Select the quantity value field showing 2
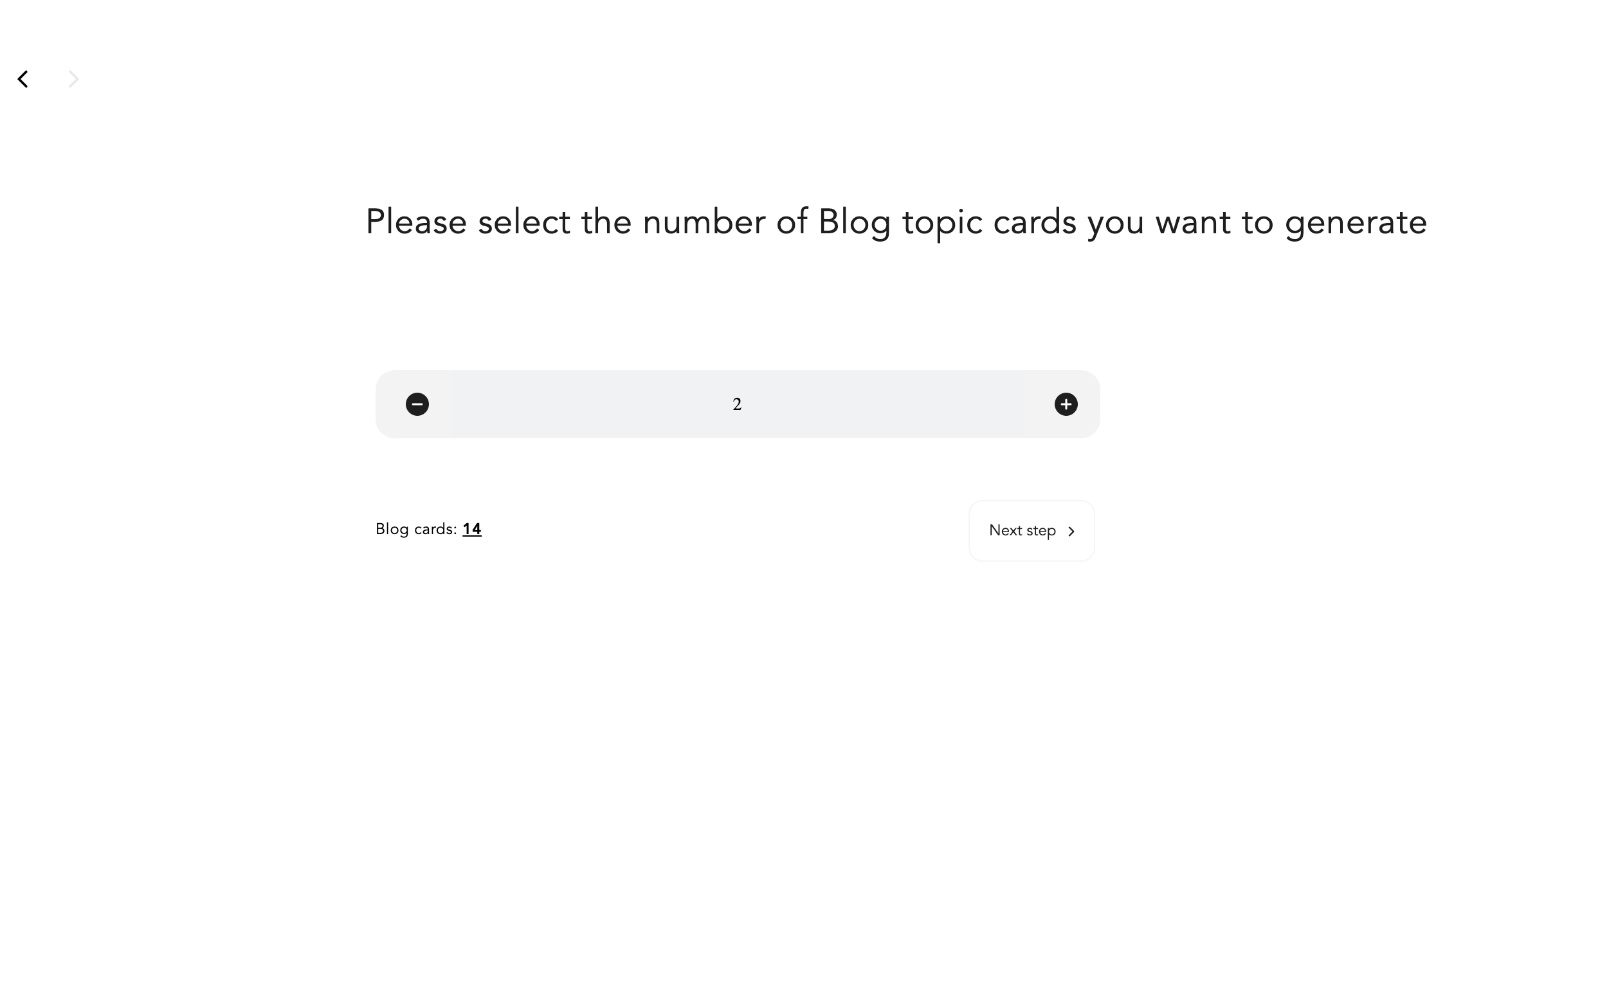This screenshot has height=1000, width=1600. [737, 404]
